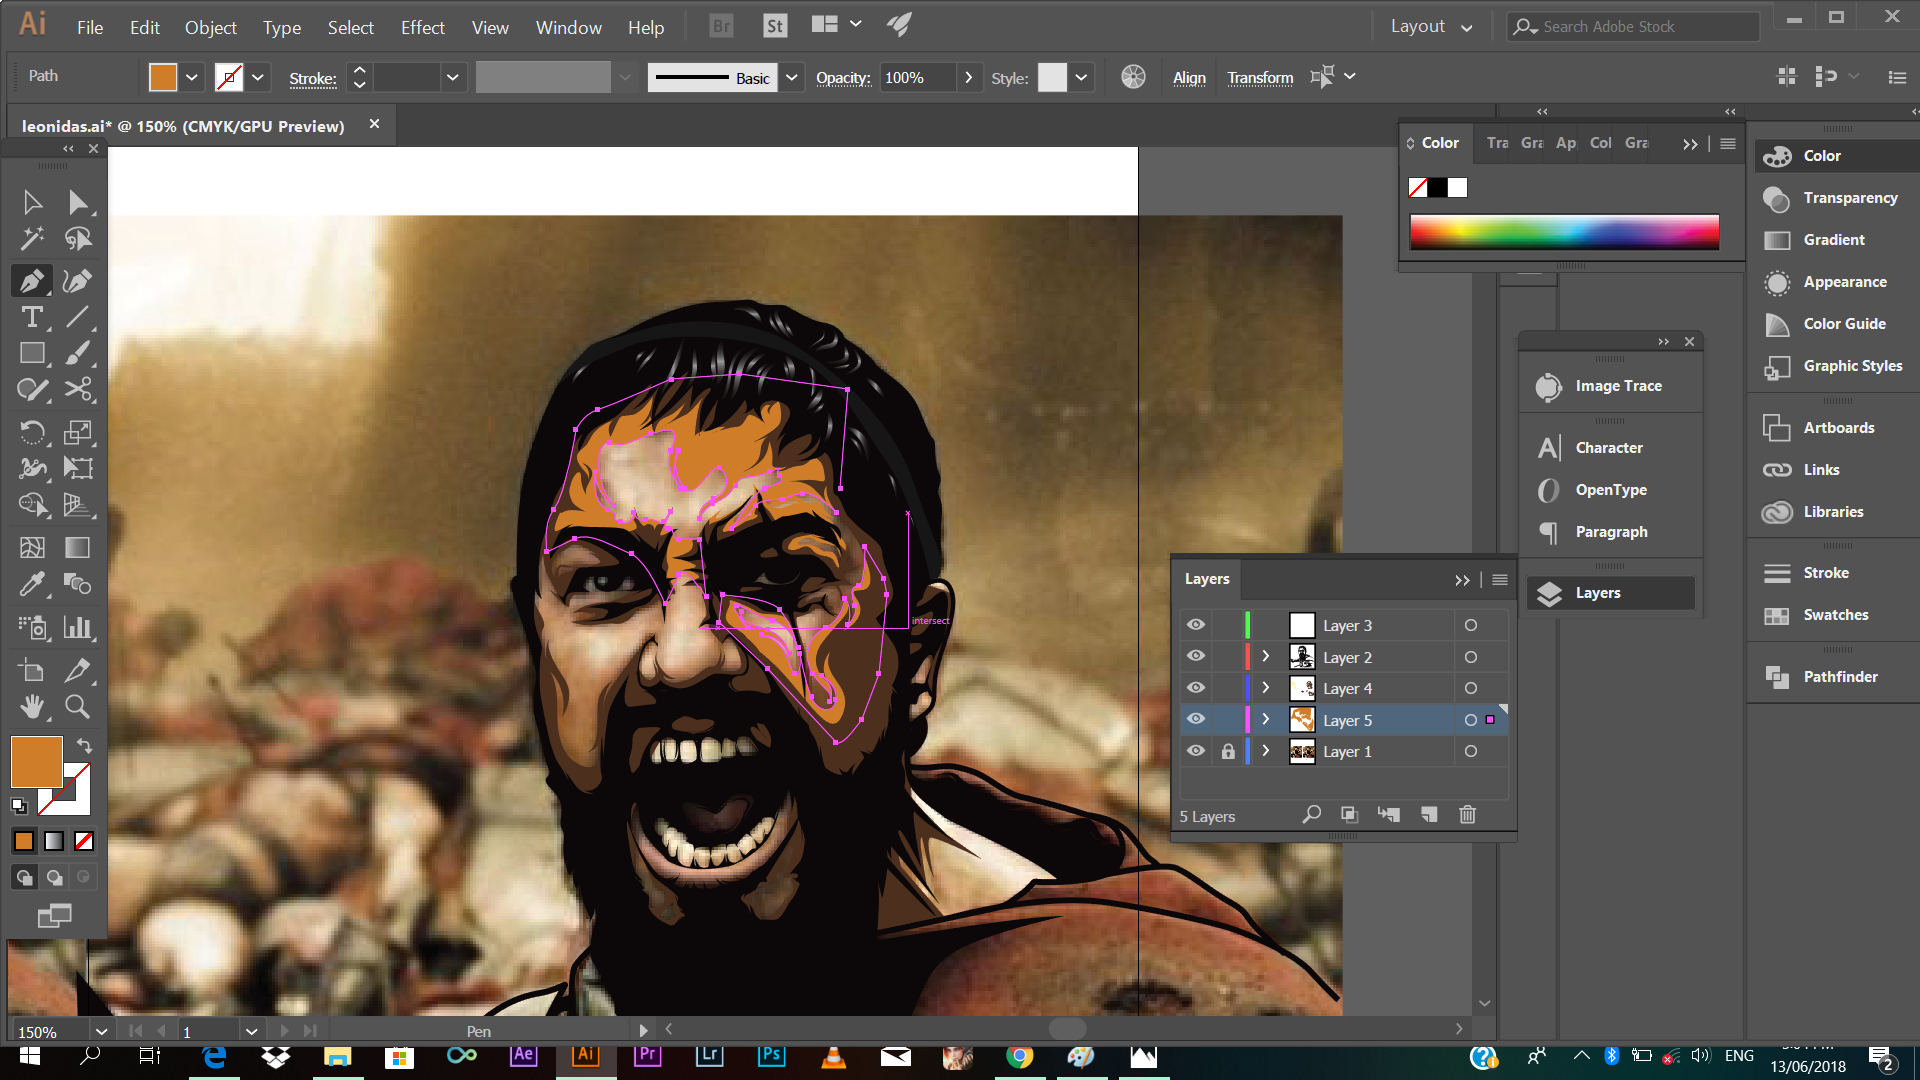
Task: Click the Transform link
Action: pyautogui.click(x=1260, y=78)
